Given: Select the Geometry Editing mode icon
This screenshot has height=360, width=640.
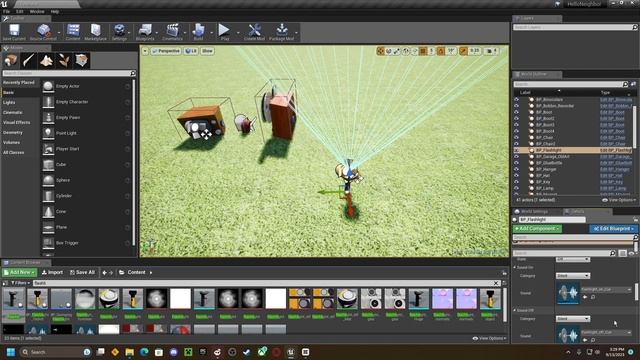Looking at the screenshot, I should (x=82, y=60).
